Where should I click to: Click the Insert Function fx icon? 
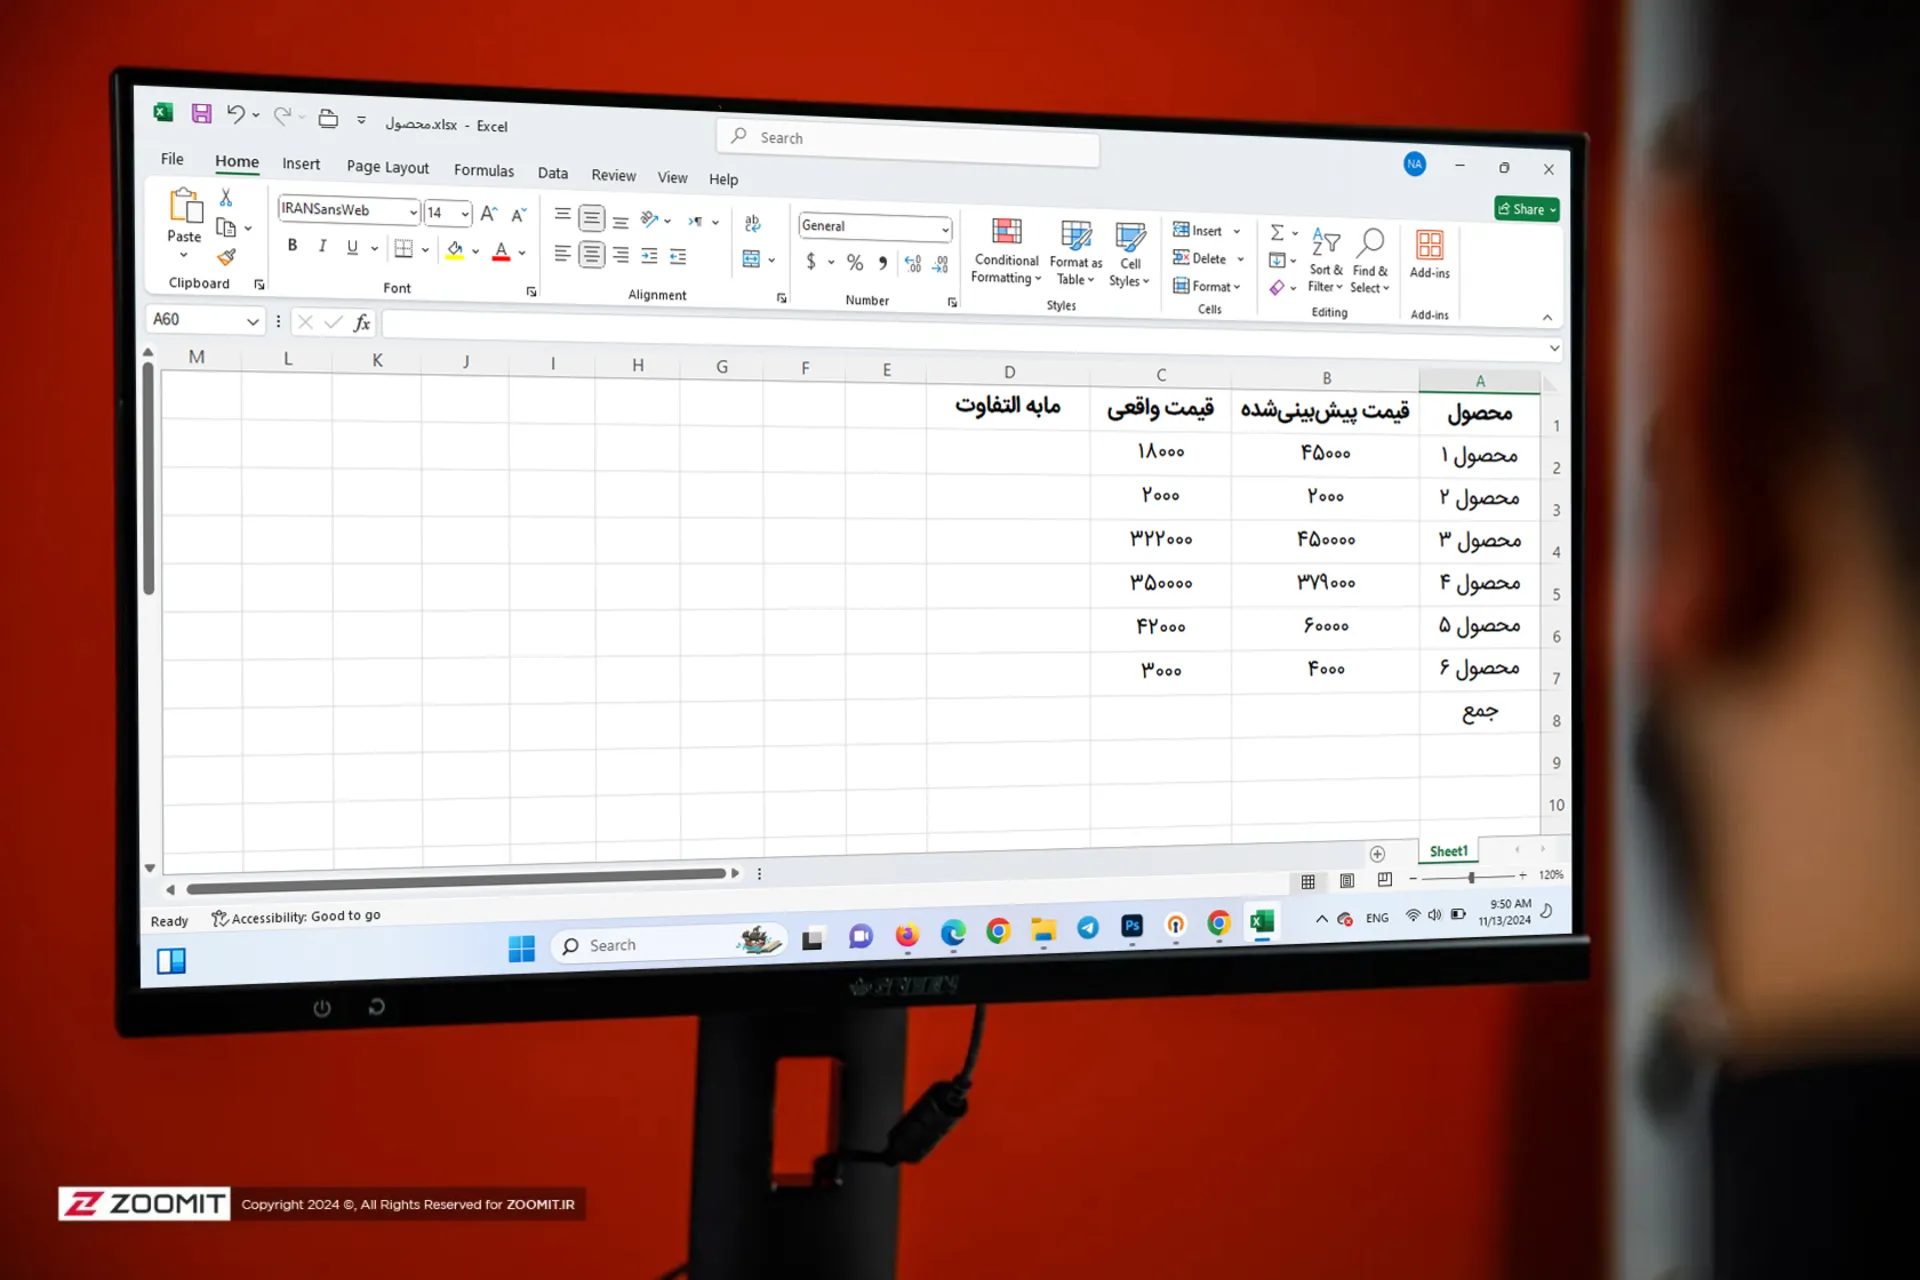point(362,322)
